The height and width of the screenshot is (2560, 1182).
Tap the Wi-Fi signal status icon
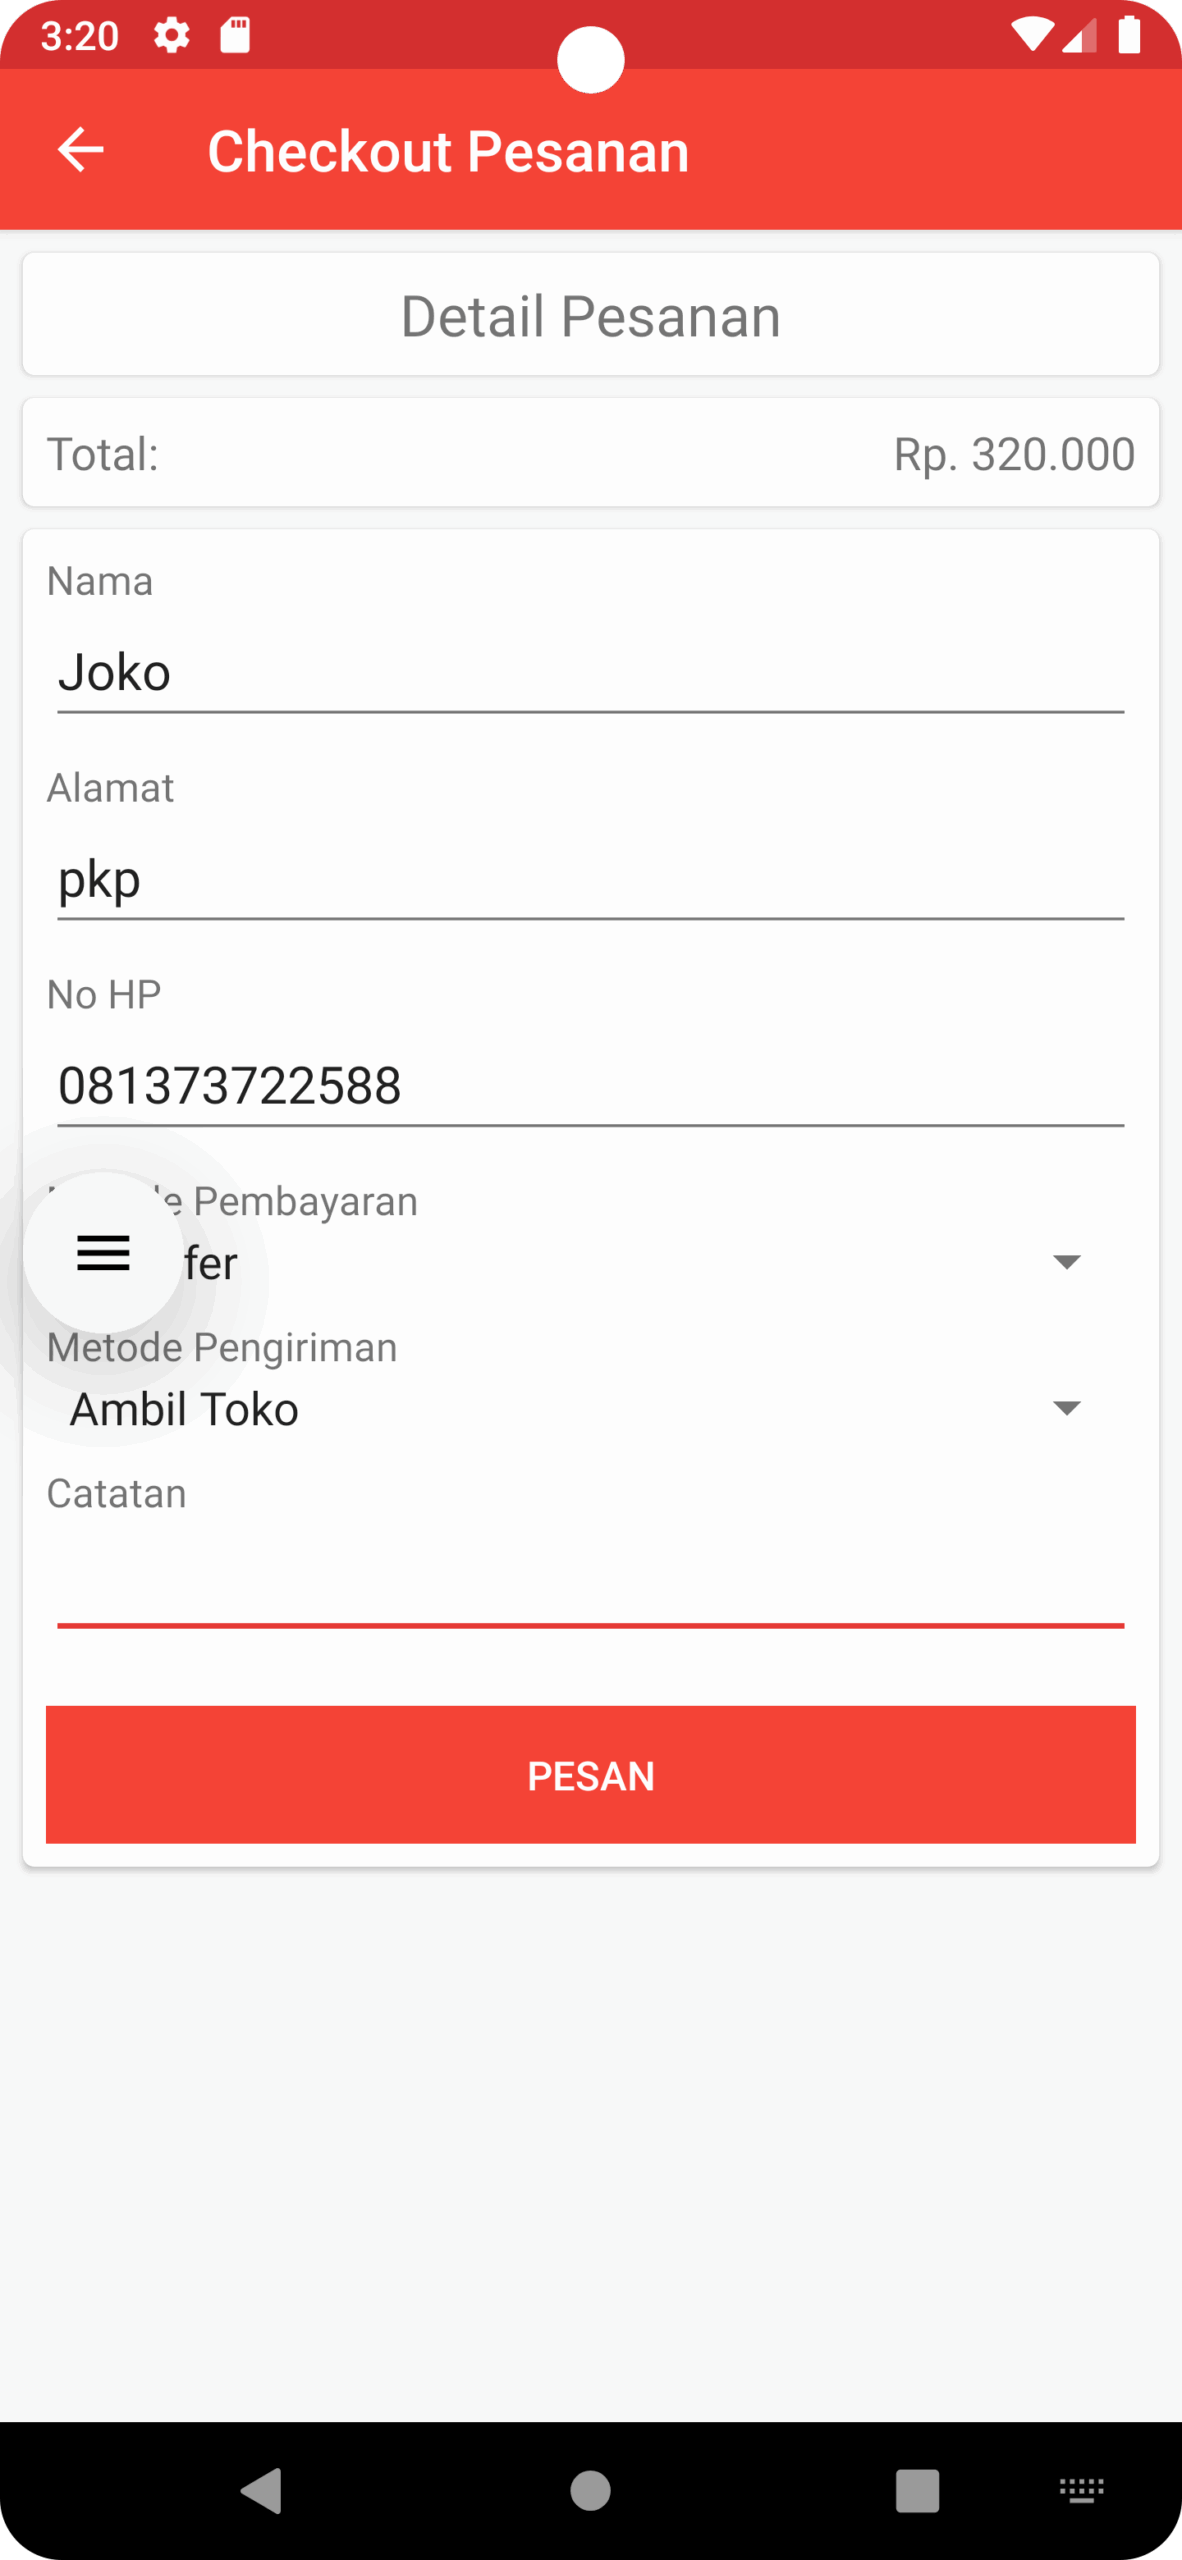[1030, 36]
